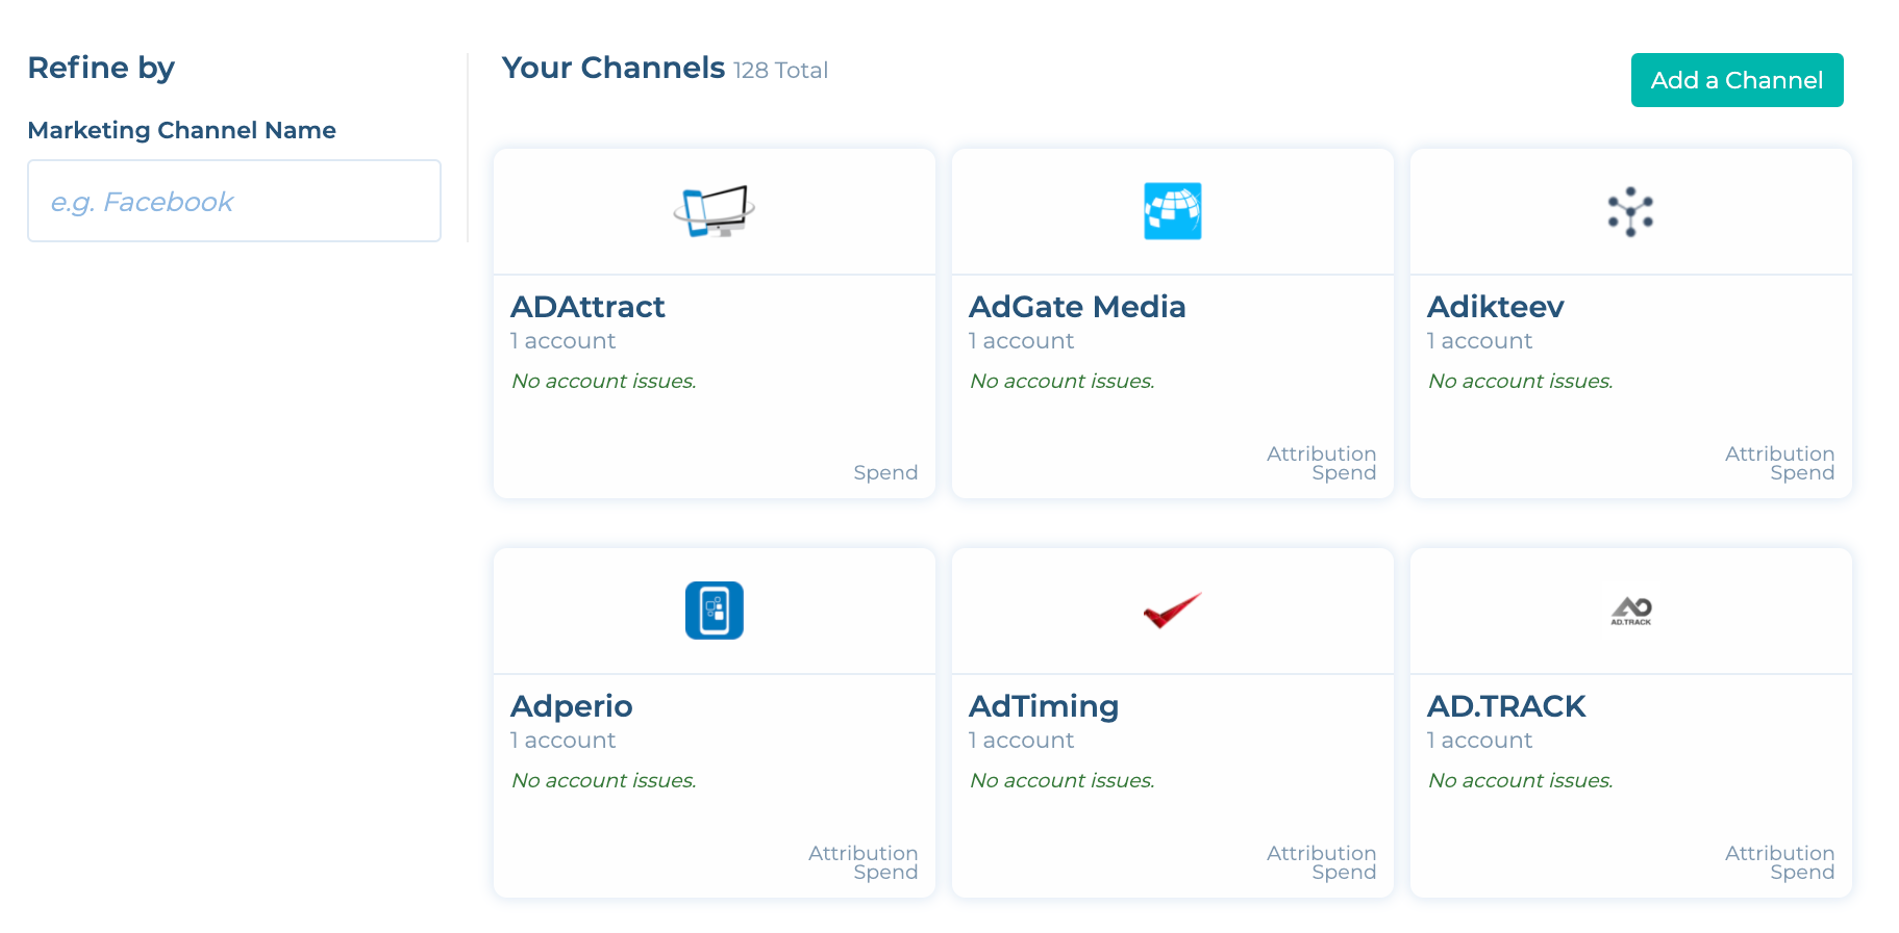Viewport: 1899px width, 933px height.
Task: Click "Attribution" label on Adperio card
Action: pos(863,853)
